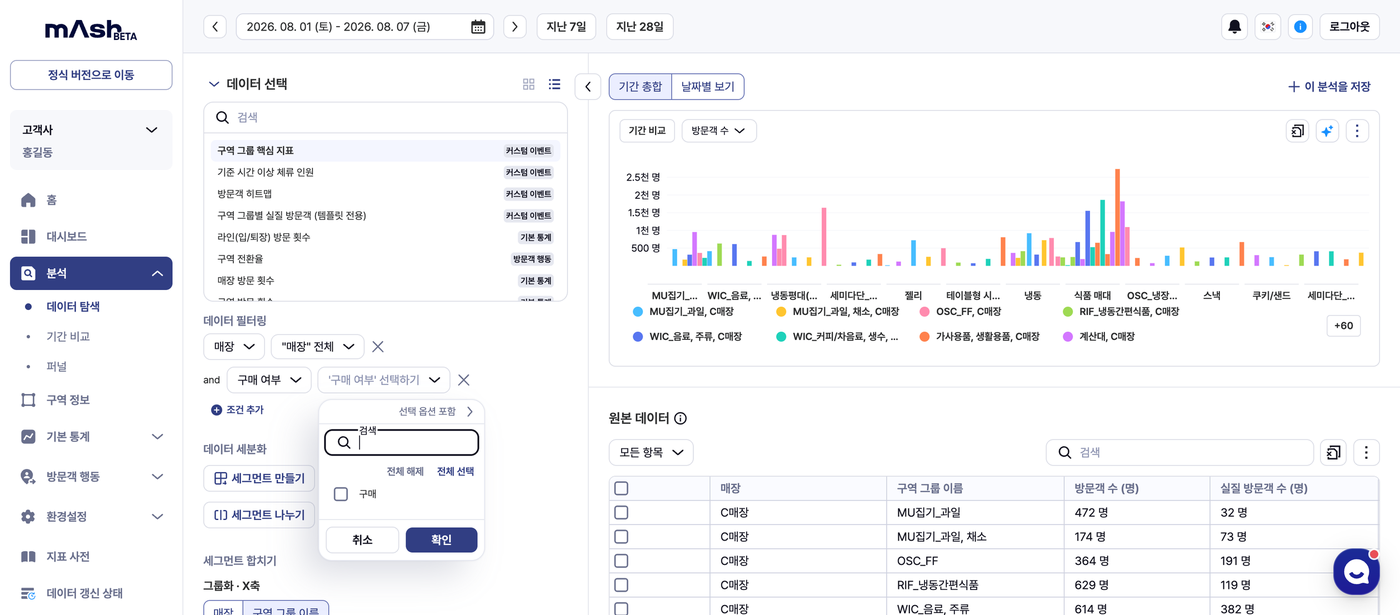1400x615 pixels.
Task: Open the "매장" 전체 value dropdown
Action: pyautogui.click(x=318, y=347)
